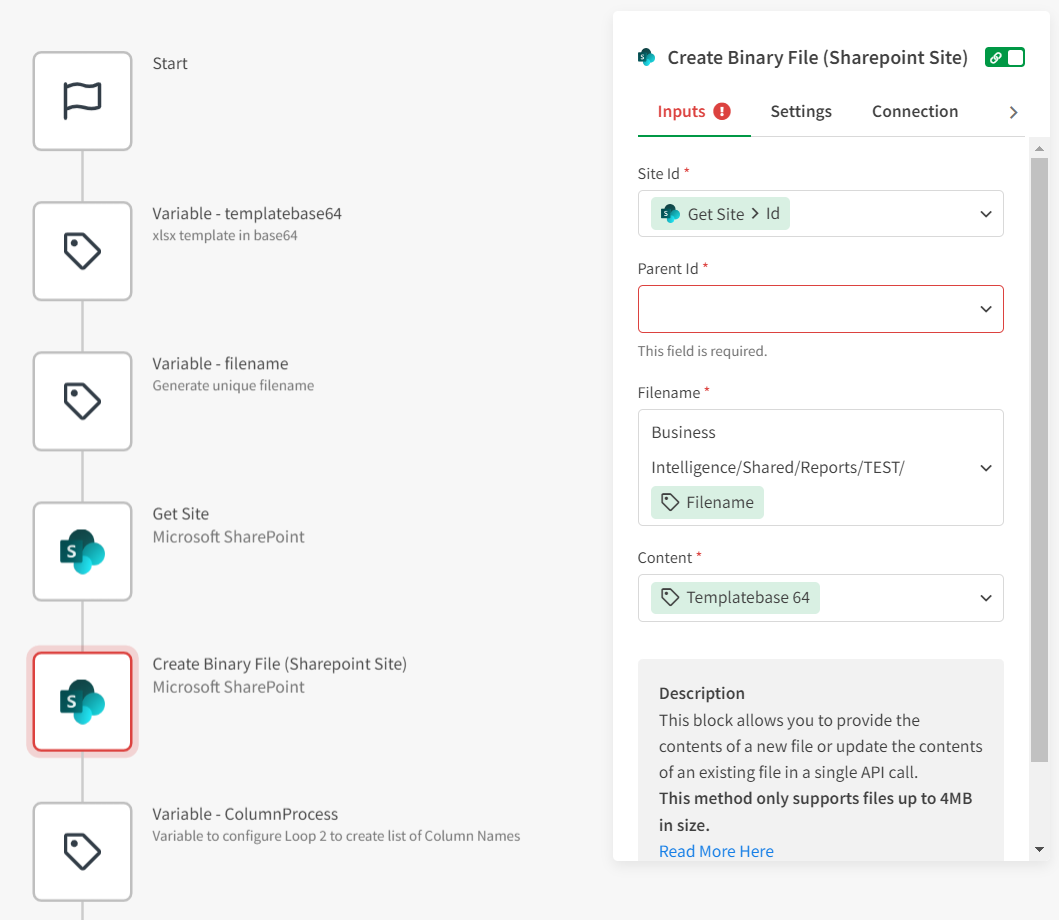
Task: Open the Get Site SharePoint block
Action: 82,551
